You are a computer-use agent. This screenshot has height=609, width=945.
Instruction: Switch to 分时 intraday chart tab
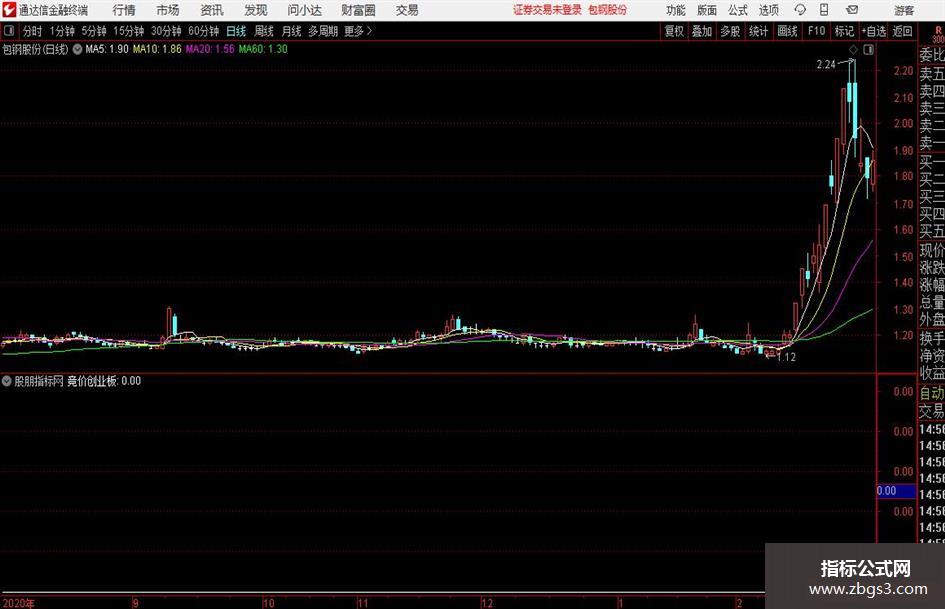(x=32, y=31)
